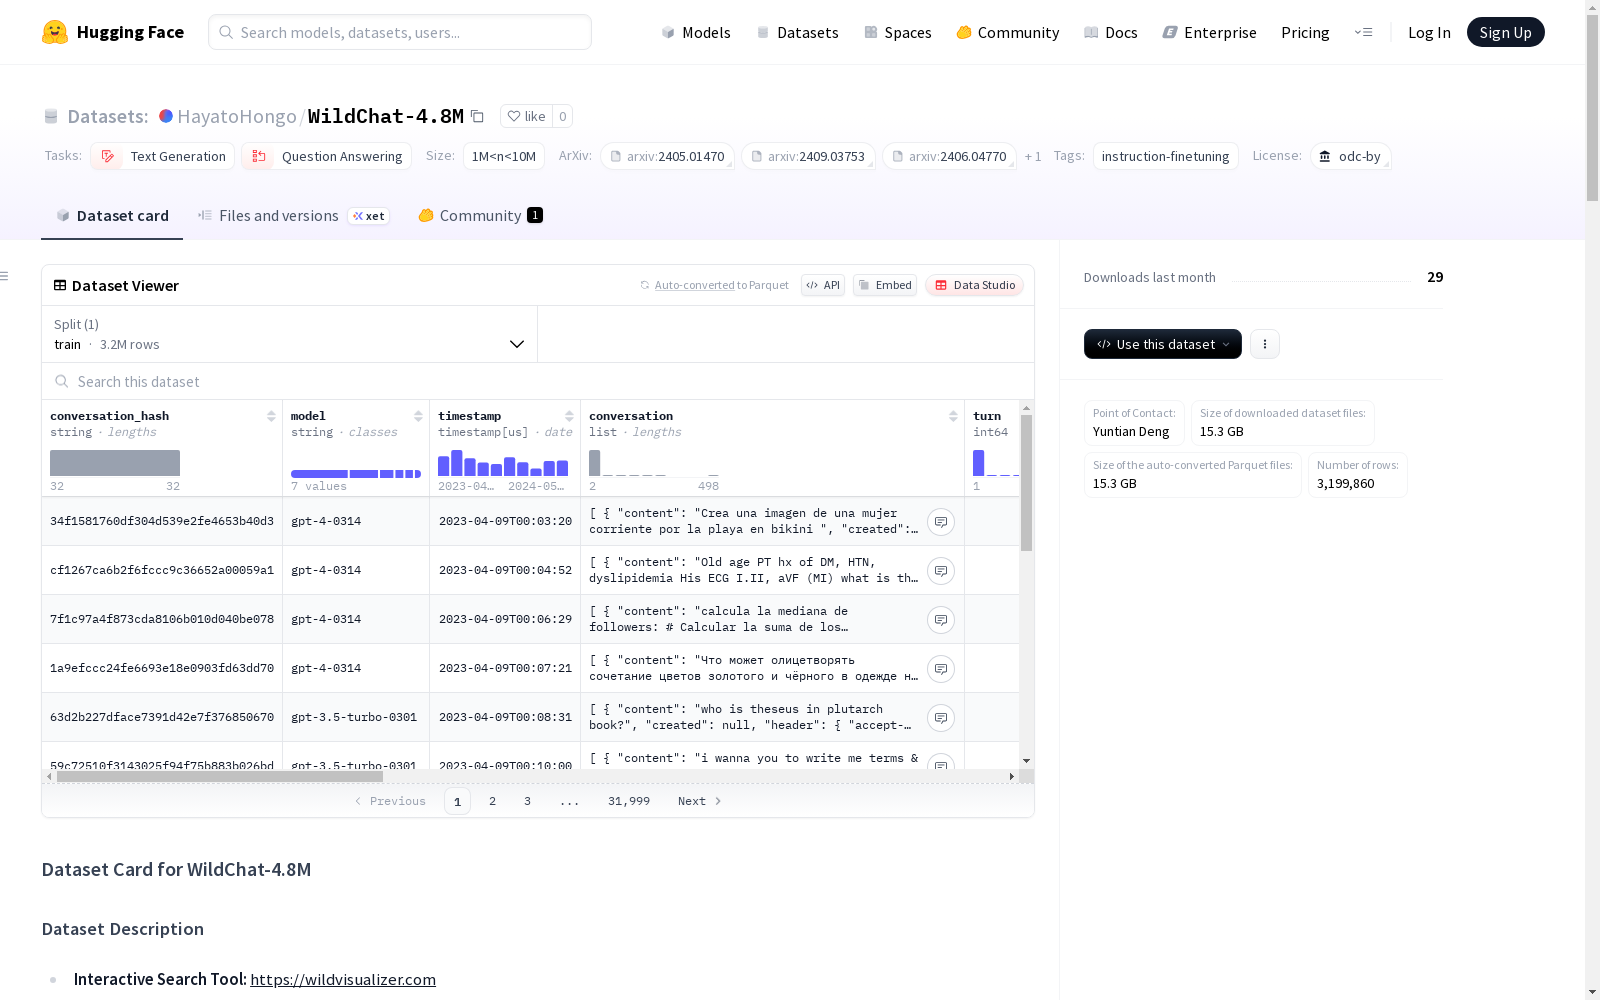
Task: Click the conversation lengths histogram
Action: 654,463
